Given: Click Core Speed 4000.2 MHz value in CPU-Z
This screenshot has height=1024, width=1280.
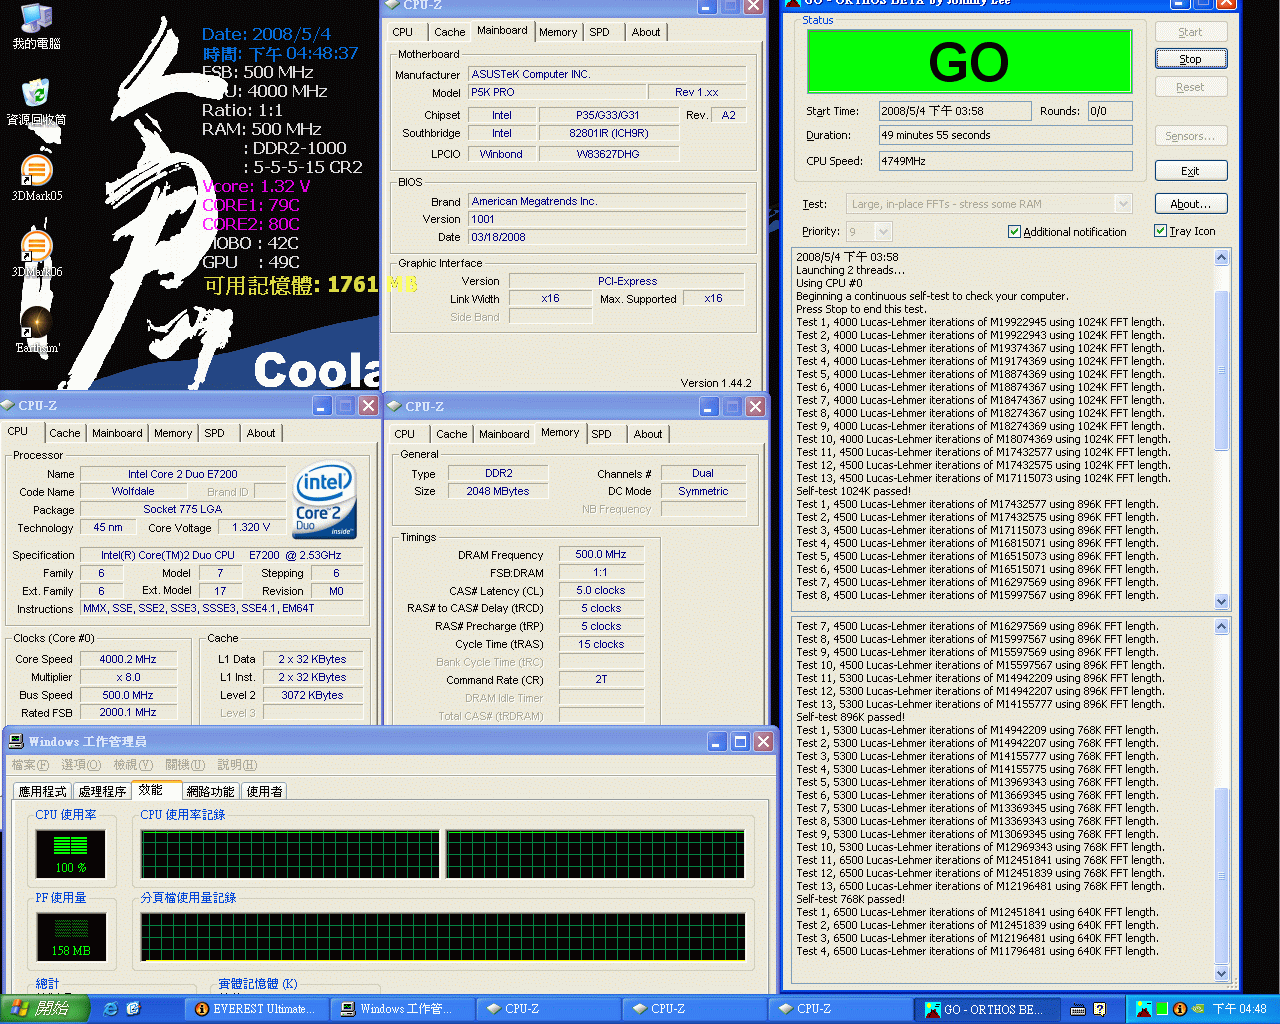Looking at the screenshot, I should 128,659.
